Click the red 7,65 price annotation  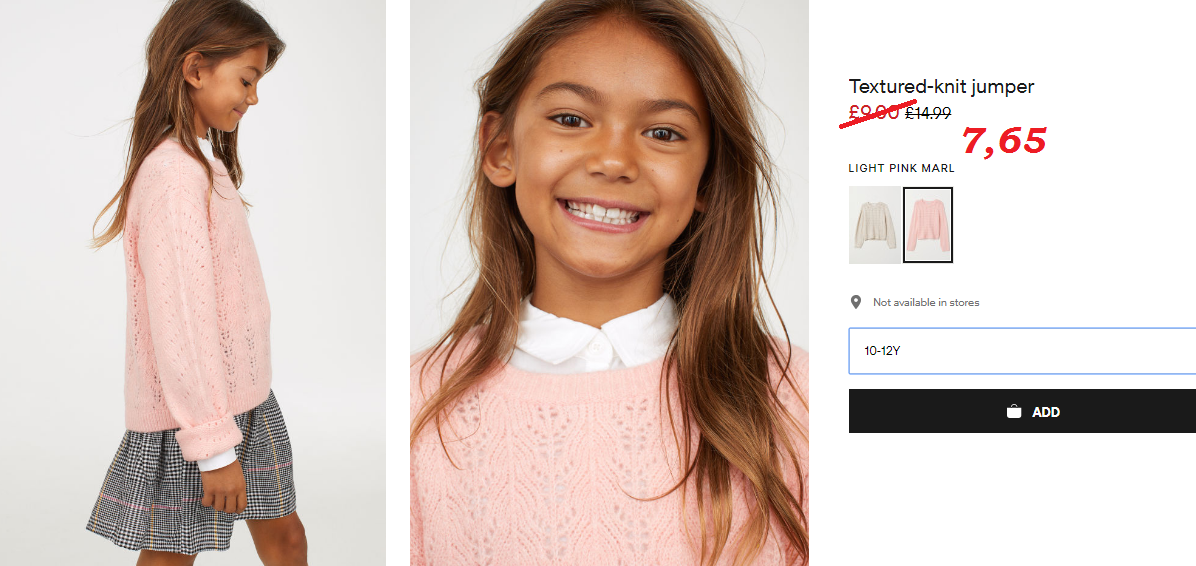click(x=1004, y=141)
